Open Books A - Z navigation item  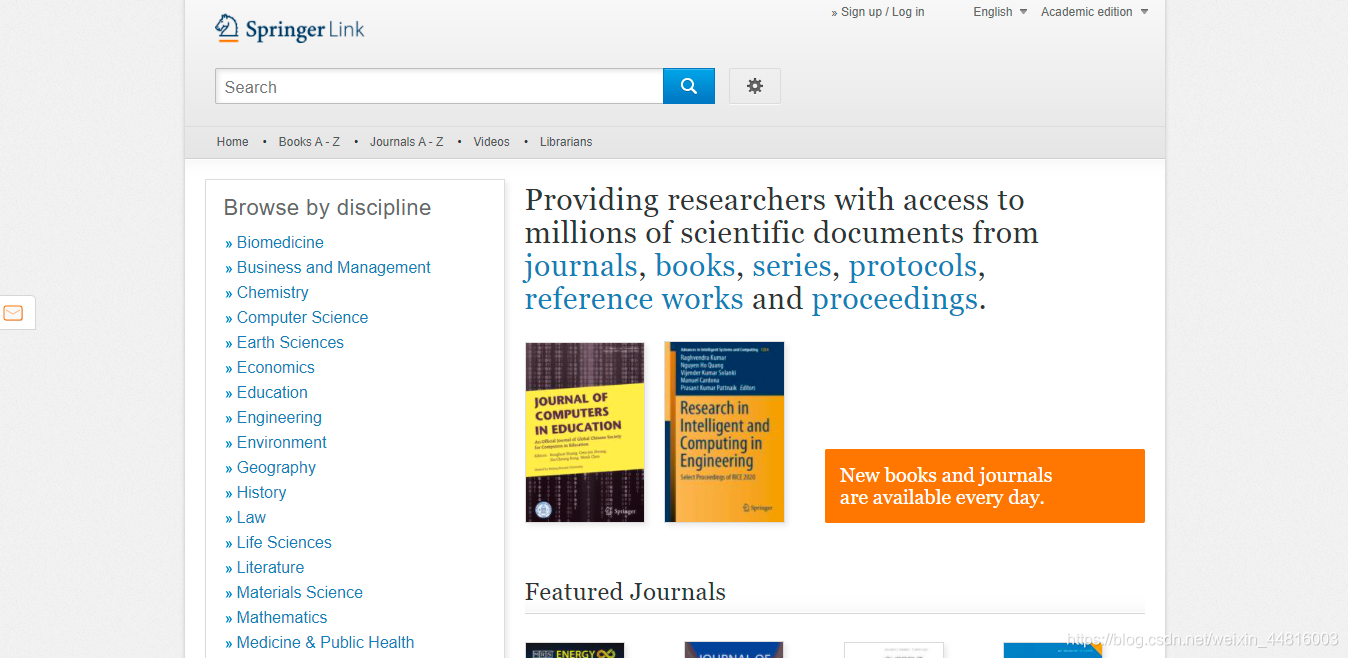pos(309,142)
